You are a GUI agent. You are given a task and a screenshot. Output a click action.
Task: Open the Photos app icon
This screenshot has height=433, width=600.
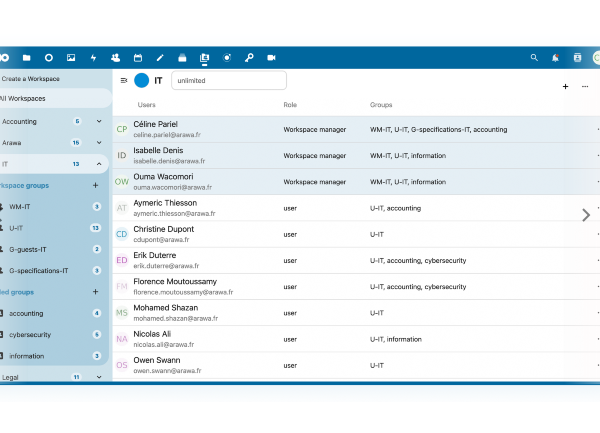[71, 58]
